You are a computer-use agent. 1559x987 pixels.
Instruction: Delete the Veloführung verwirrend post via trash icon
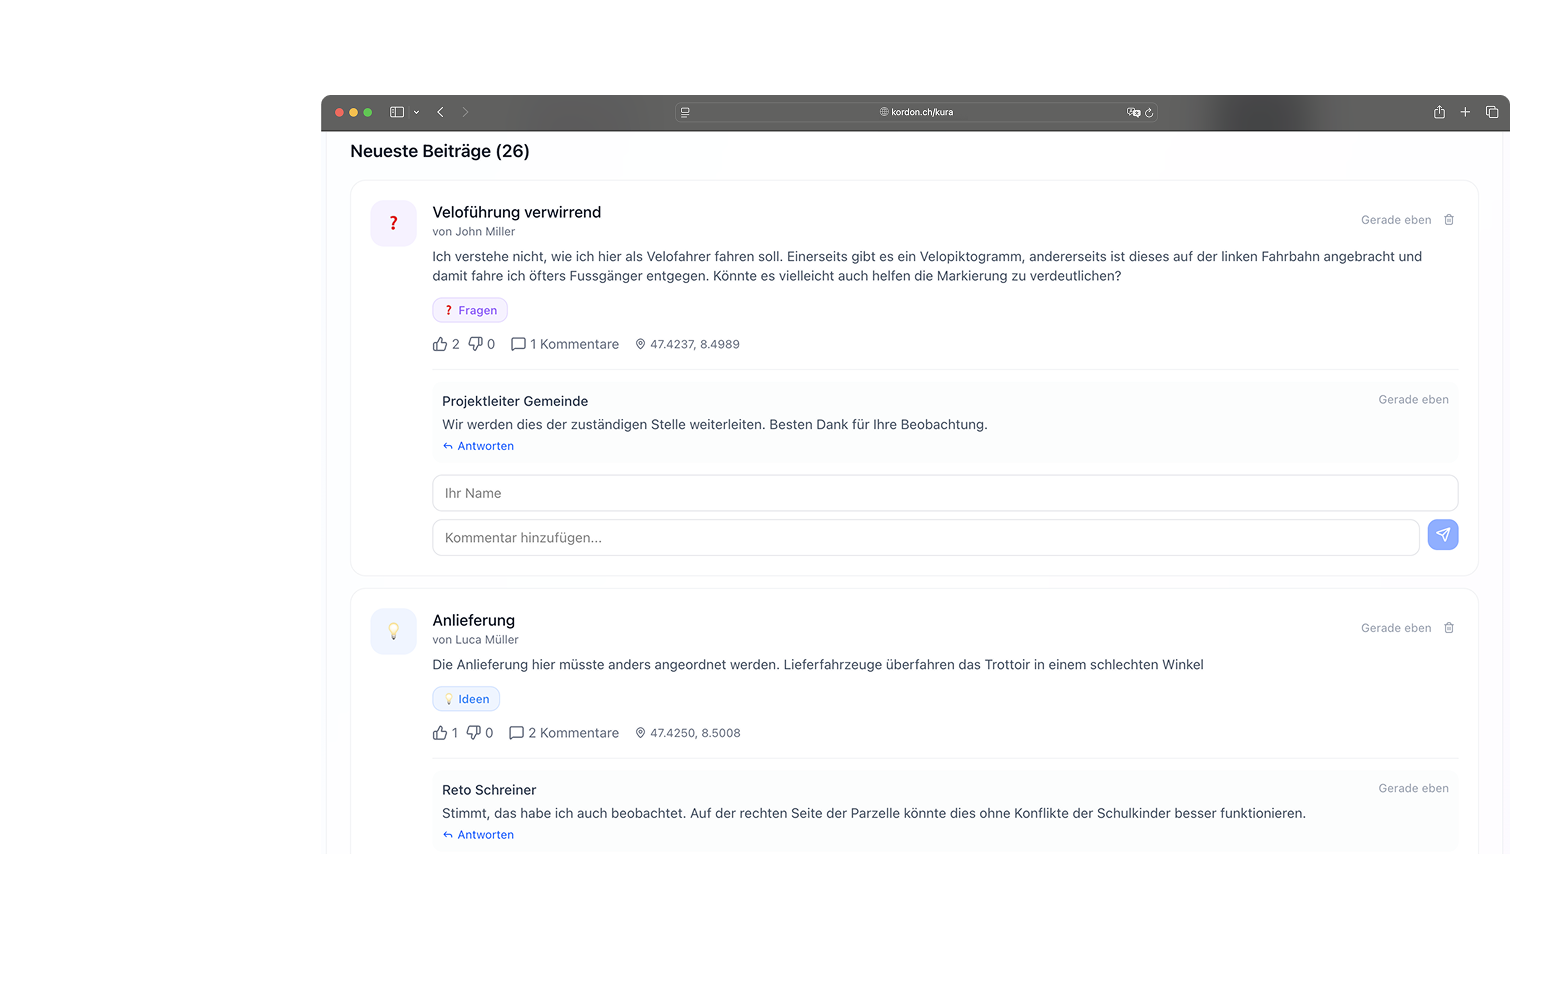[1449, 219]
